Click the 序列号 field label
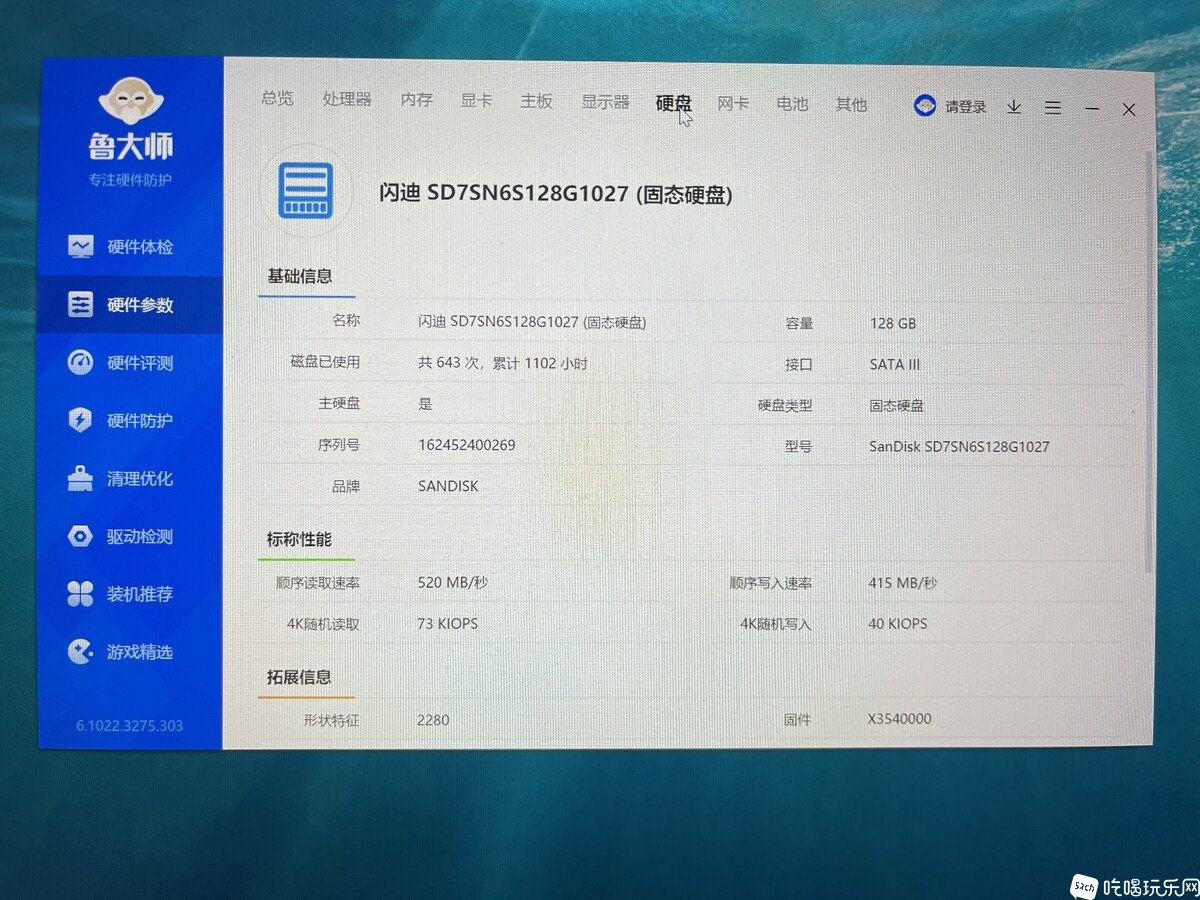Image resolution: width=1200 pixels, height=900 pixels. (x=339, y=445)
